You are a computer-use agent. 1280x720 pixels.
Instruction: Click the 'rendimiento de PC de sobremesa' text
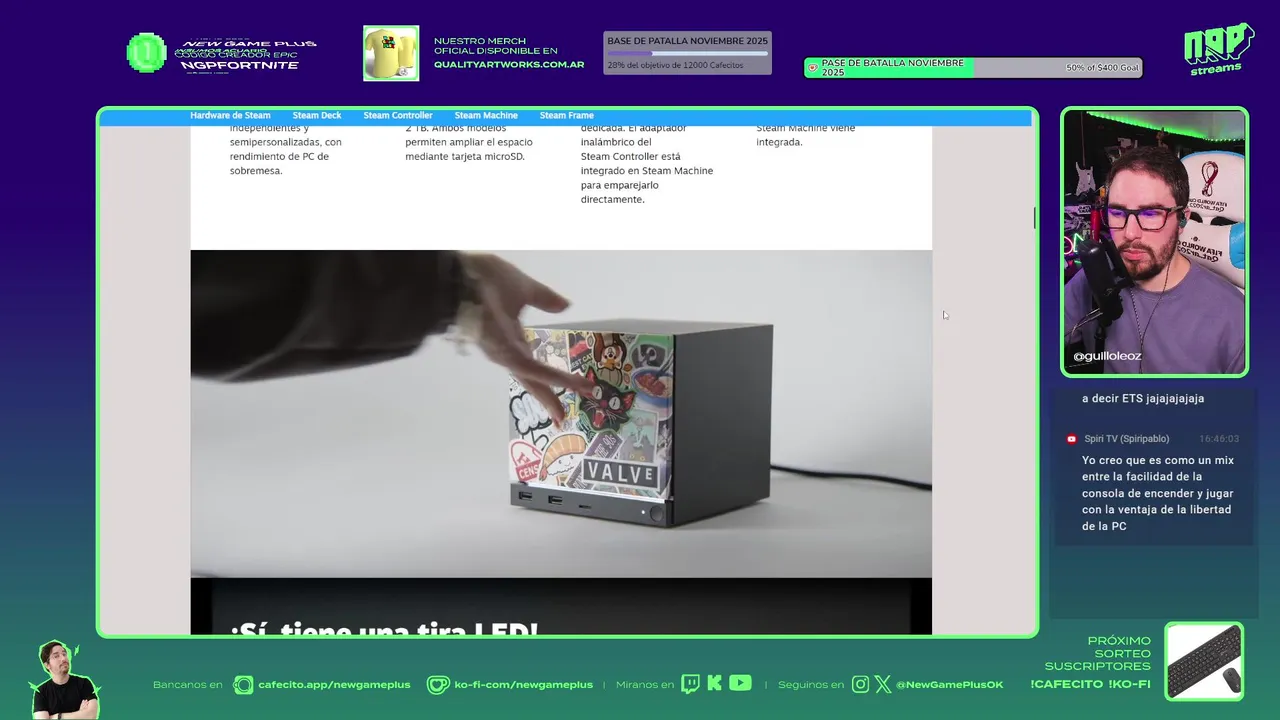[279, 163]
